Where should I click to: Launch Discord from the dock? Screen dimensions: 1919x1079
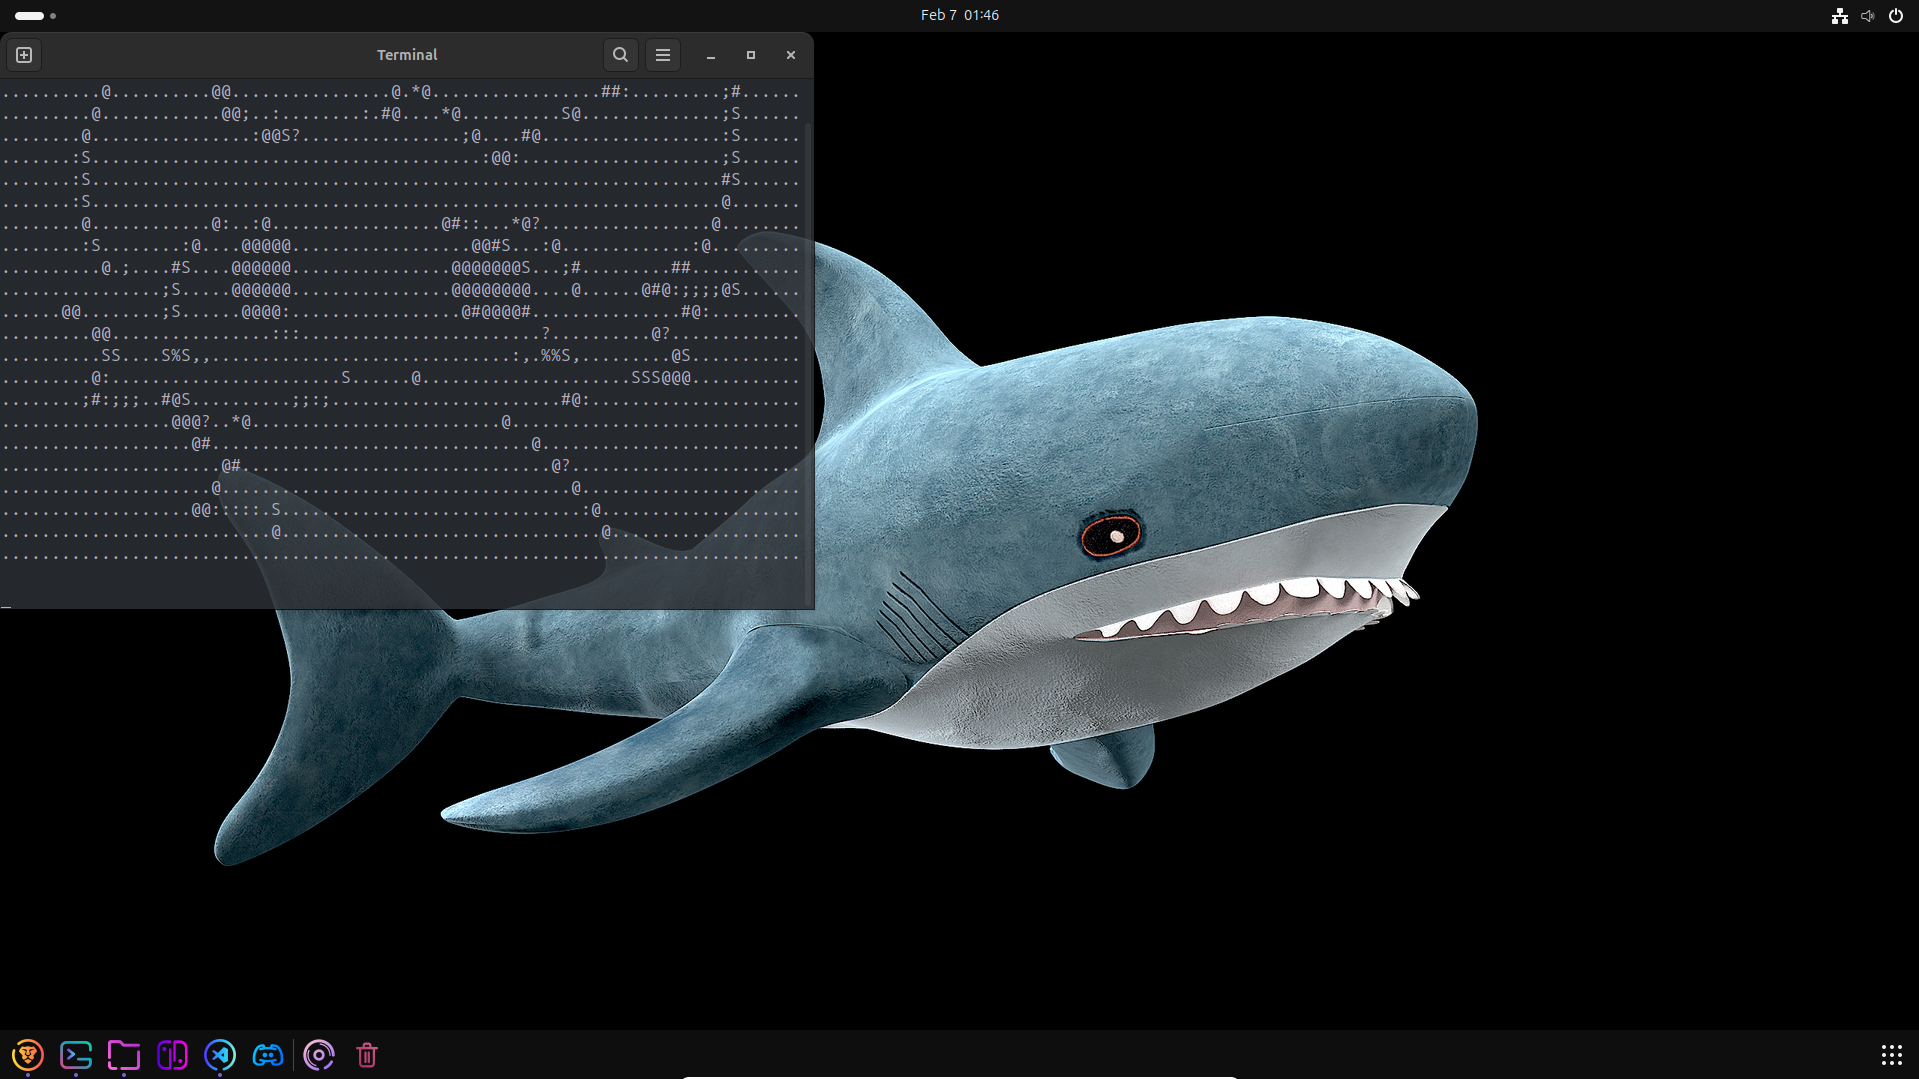pos(268,1055)
